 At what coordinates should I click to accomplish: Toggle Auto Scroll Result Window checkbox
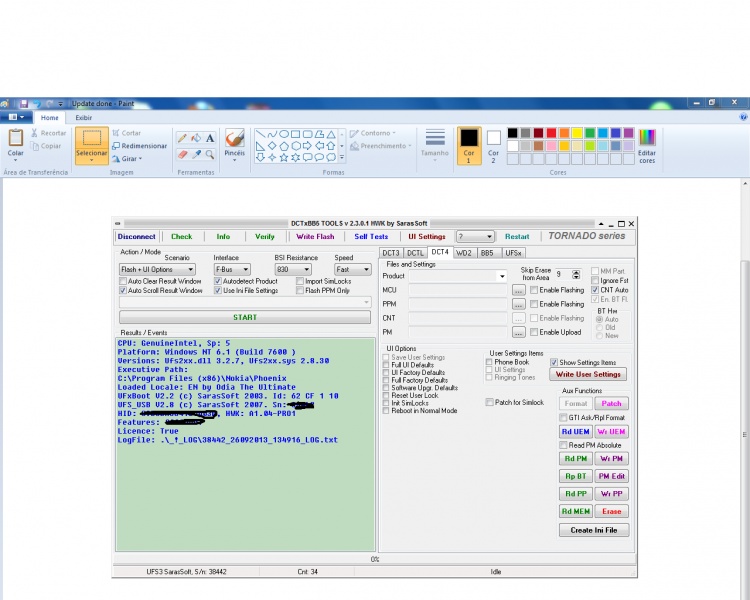coord(123,290)
